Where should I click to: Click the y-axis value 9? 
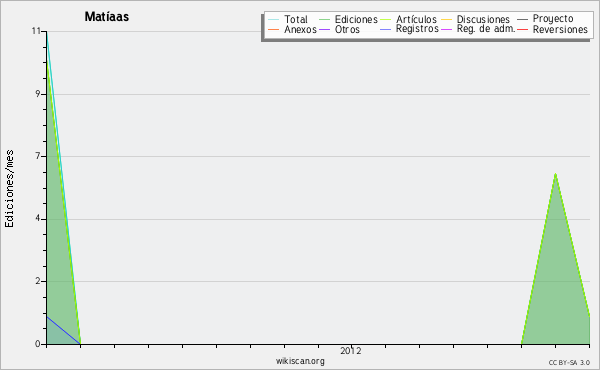pos(38,94)
